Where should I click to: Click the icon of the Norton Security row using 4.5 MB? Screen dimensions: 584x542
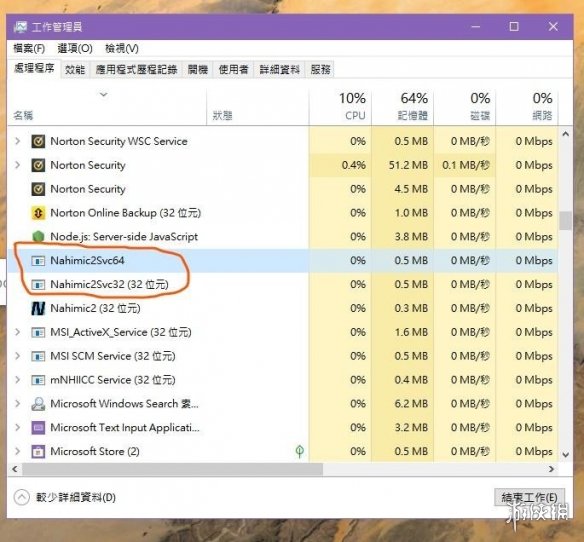(38, 189)
